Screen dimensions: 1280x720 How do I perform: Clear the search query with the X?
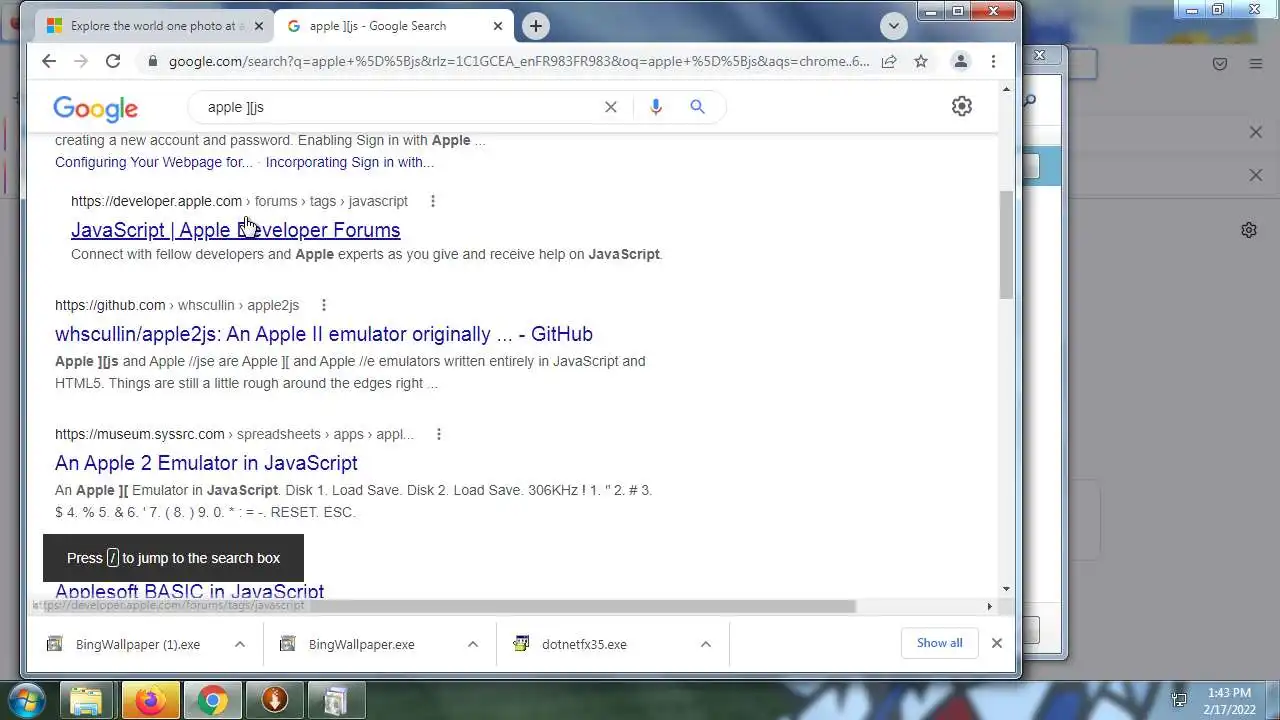click(x=611, y=107)
